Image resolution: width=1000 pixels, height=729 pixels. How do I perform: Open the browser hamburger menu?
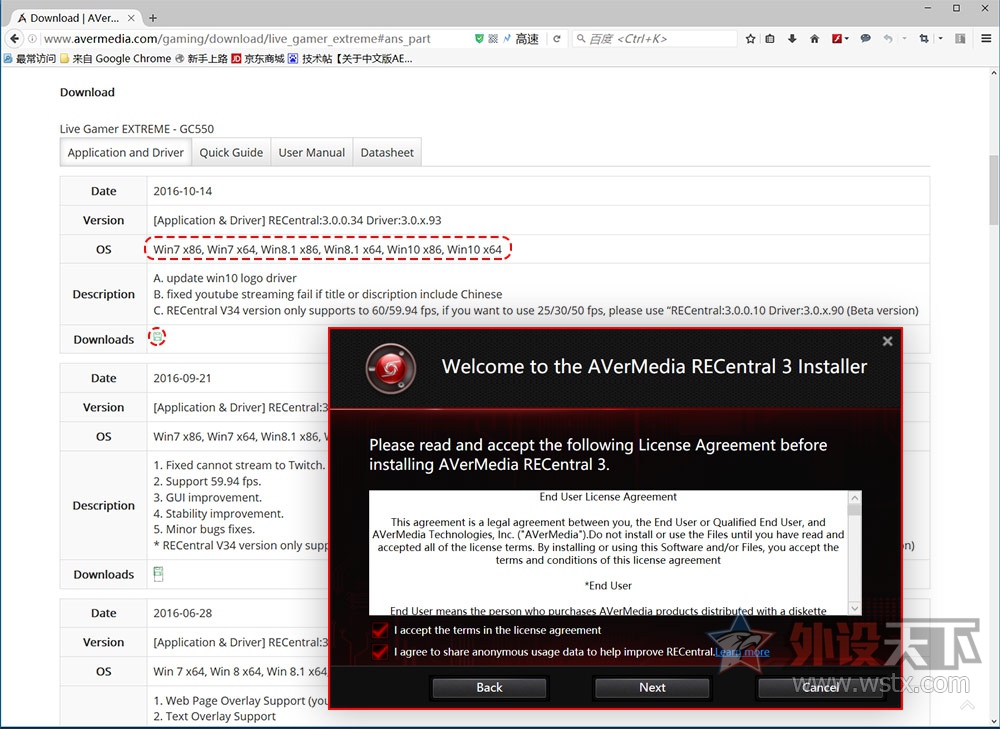(x=986, y=39)
